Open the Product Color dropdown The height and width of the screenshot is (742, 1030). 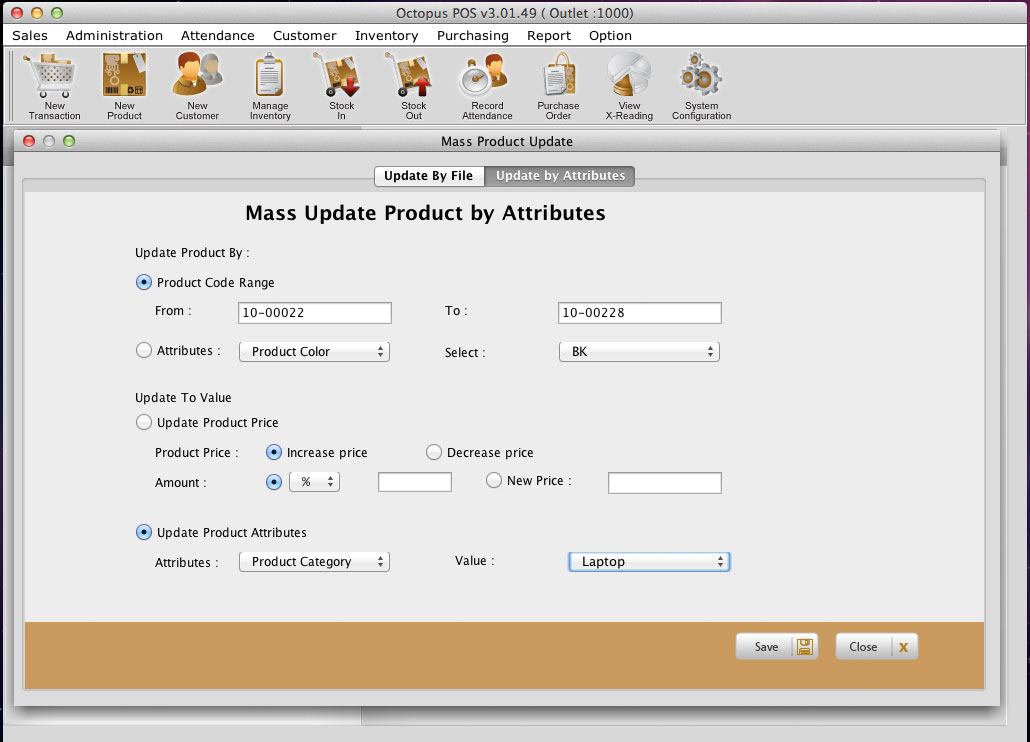pos(314,351)
